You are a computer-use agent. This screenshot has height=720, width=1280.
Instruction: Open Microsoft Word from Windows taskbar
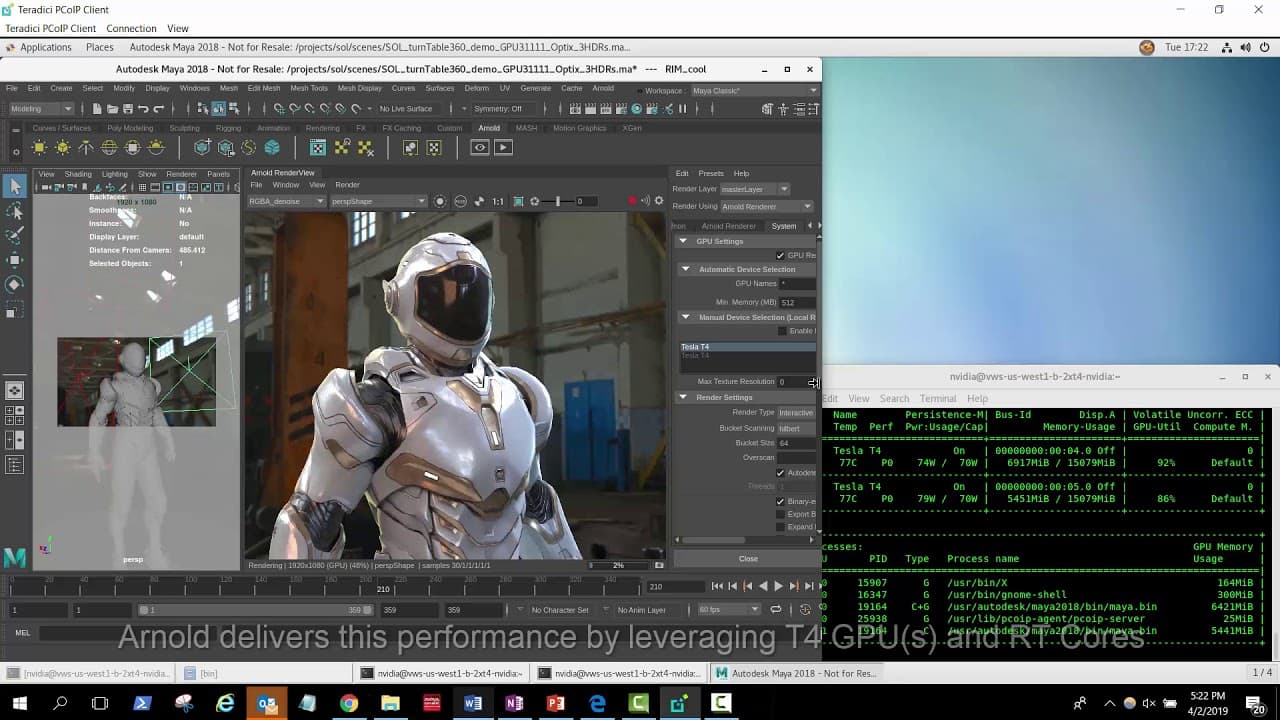[x=473, y=703]
